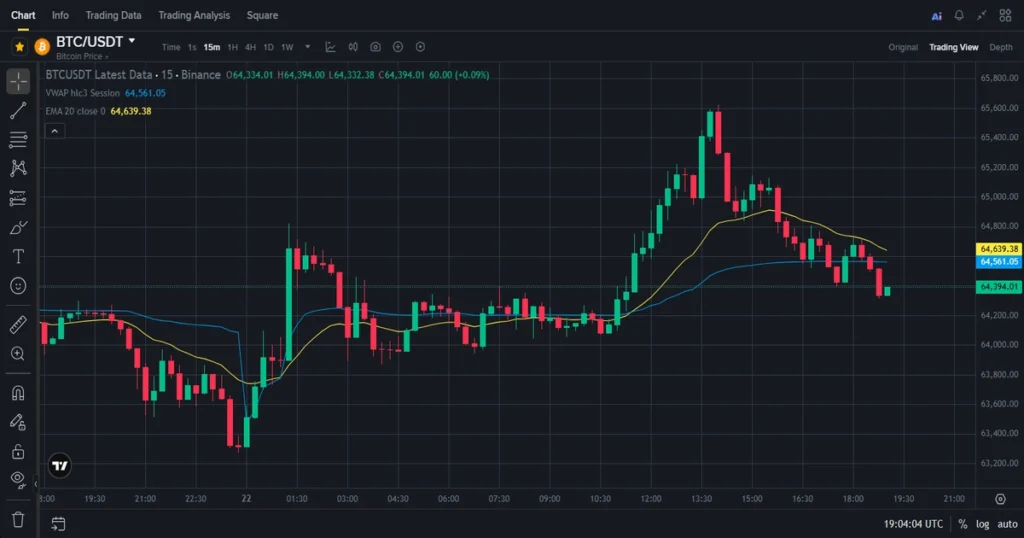Select the ruler measure tool
This screenshot has height=538, width=1024.
coord(18,324)
